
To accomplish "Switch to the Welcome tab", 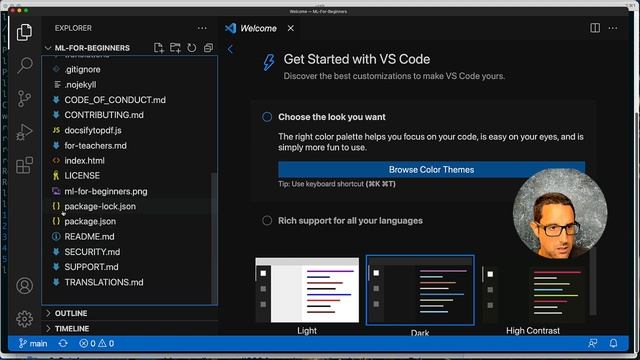I will [x=258, y=28].
